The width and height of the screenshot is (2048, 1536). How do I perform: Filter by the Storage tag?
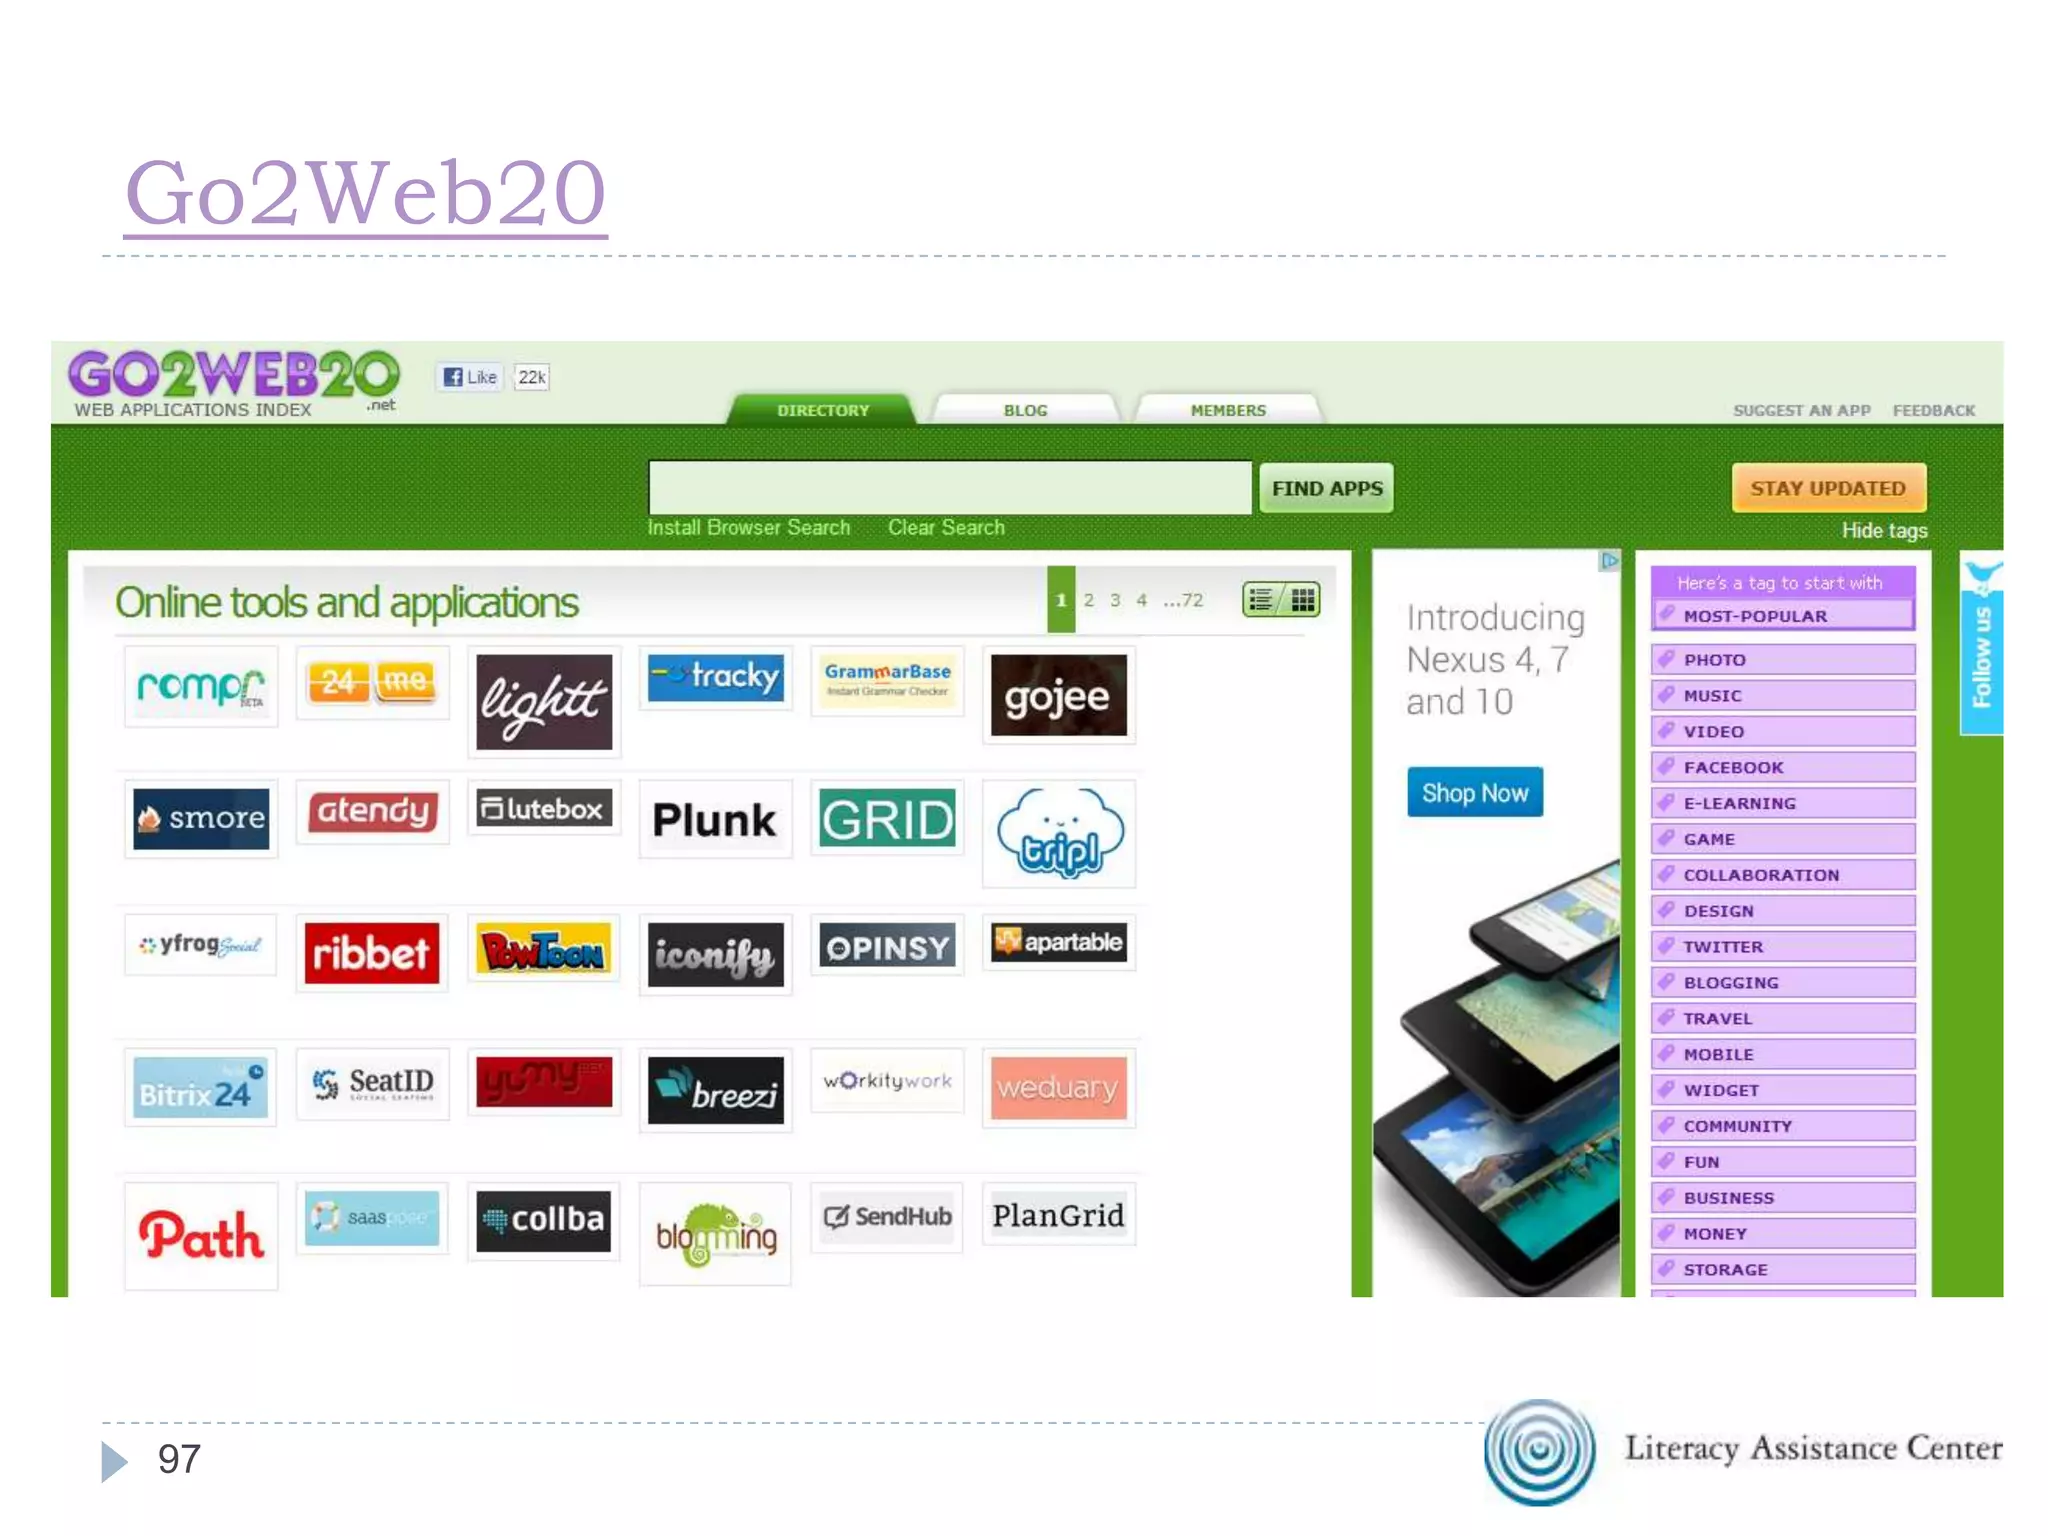pos(1783,1270)
